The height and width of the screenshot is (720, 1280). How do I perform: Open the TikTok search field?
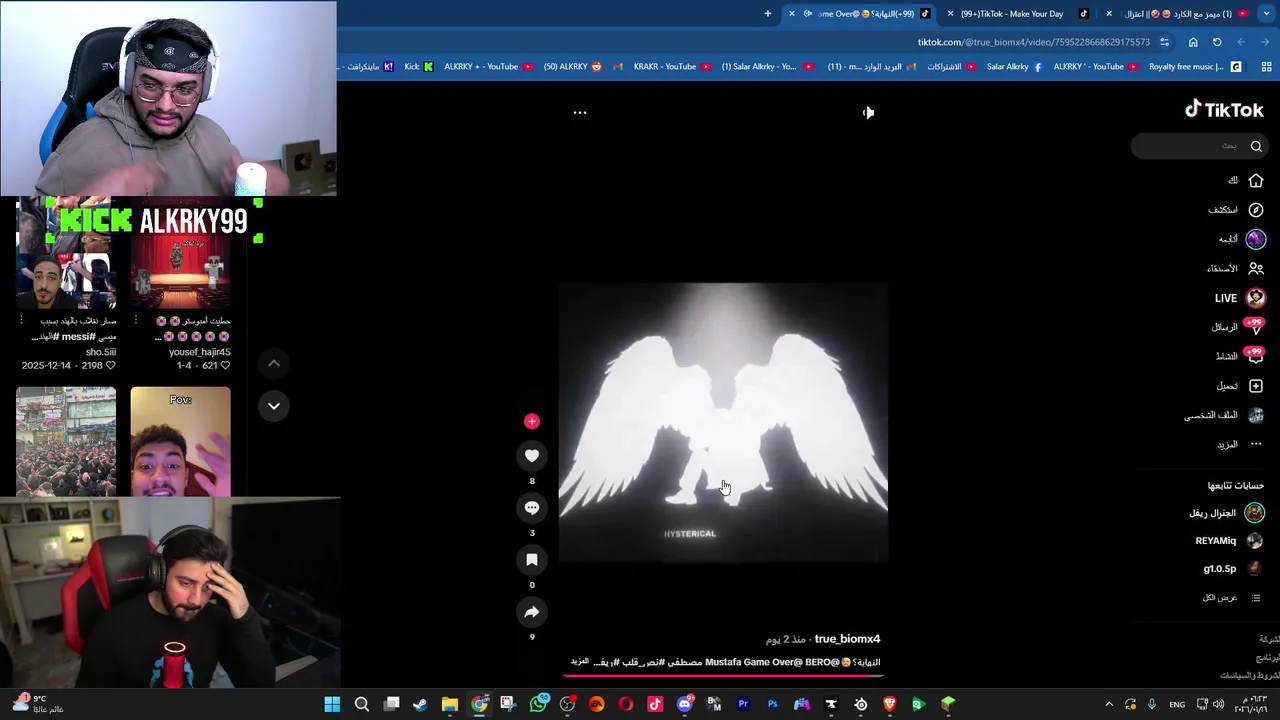pos(1200,146)
